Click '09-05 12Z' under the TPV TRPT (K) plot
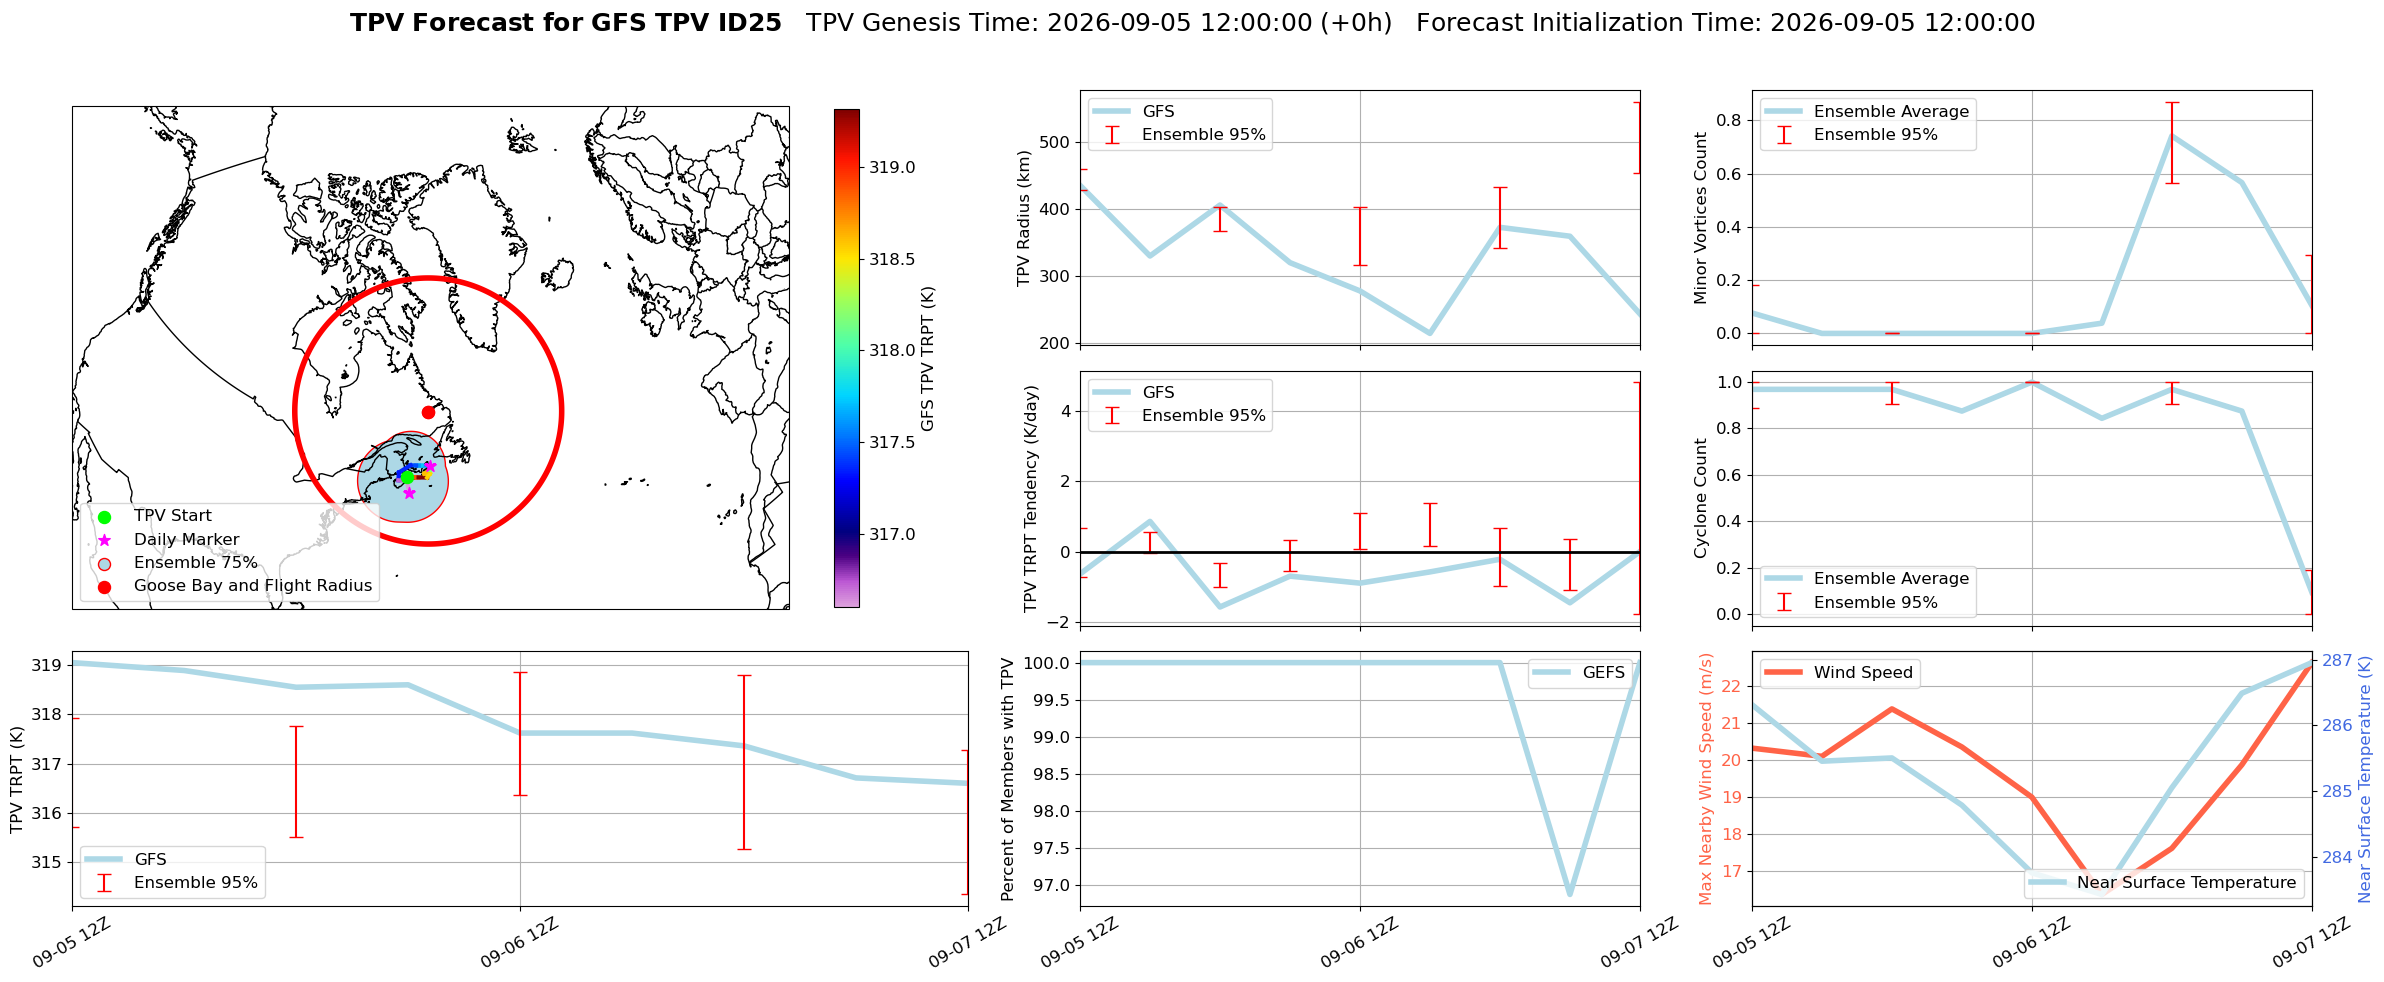Image resolution: width=2384 pixels, height=982 pixels. coord(73,943)
